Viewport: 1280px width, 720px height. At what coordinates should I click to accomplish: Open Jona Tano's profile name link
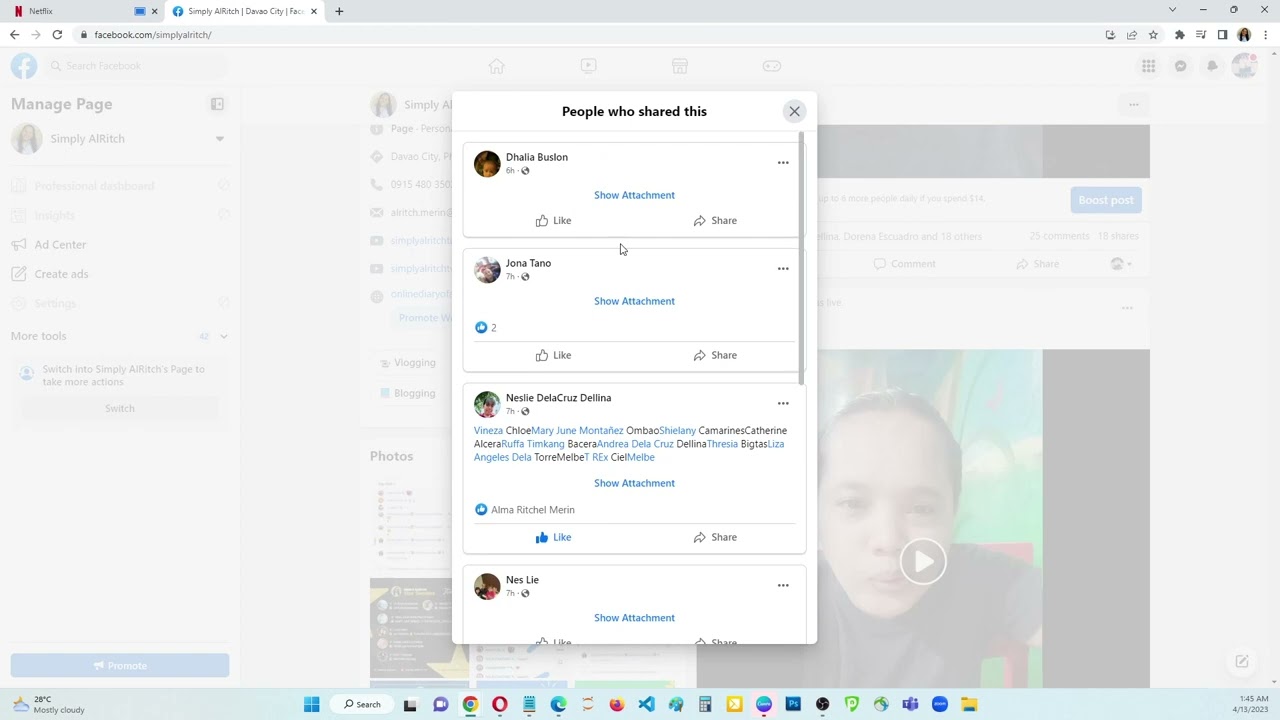pyautogui.click(x=528, y=263)
